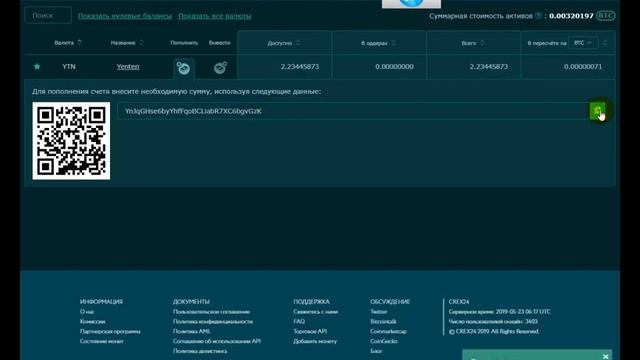Sort by the Всего column arrow
The image size is (640, 360).
click(482, 43)
